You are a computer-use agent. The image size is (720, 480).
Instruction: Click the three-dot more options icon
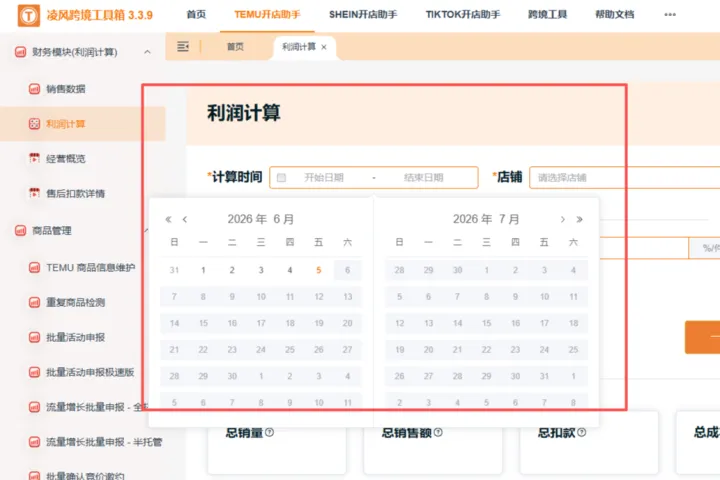point(670,15)
